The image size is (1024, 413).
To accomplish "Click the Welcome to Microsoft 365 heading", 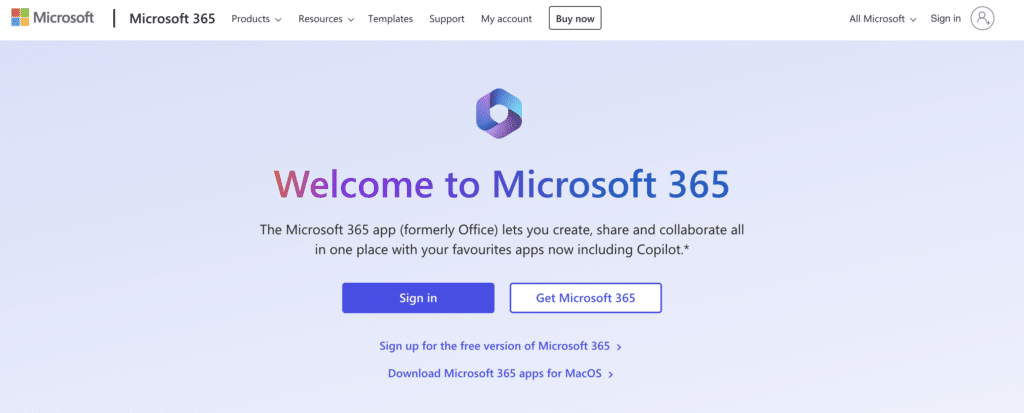I will coord(501,184).
